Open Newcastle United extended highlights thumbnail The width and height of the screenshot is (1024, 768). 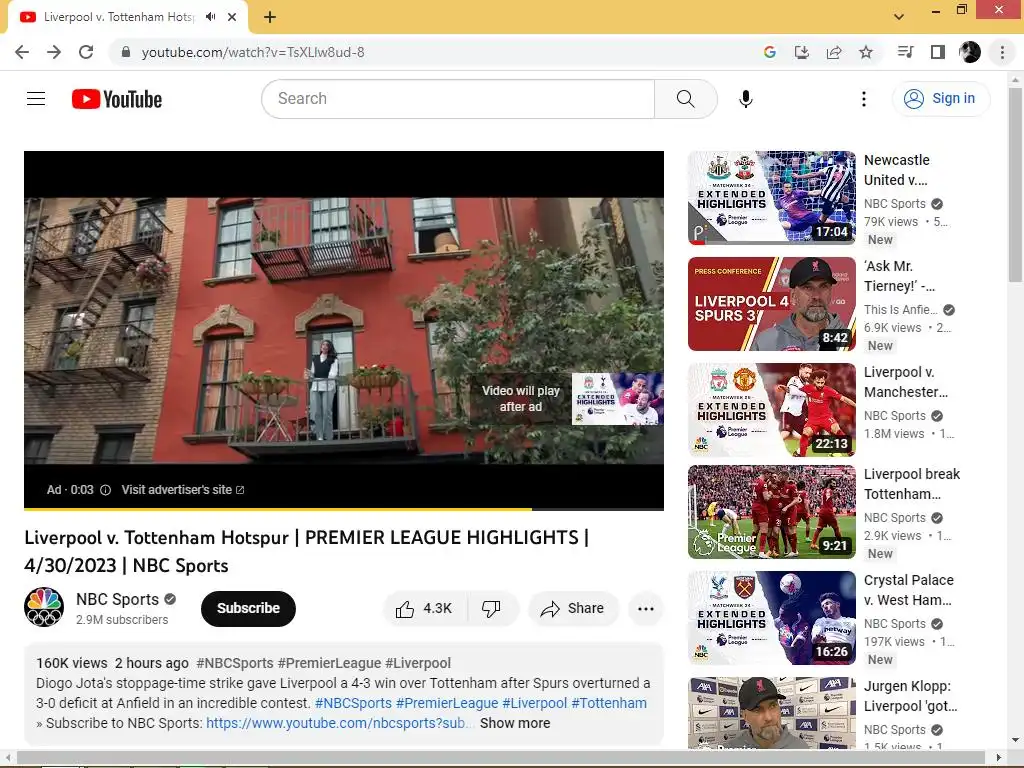pos(771,198)
